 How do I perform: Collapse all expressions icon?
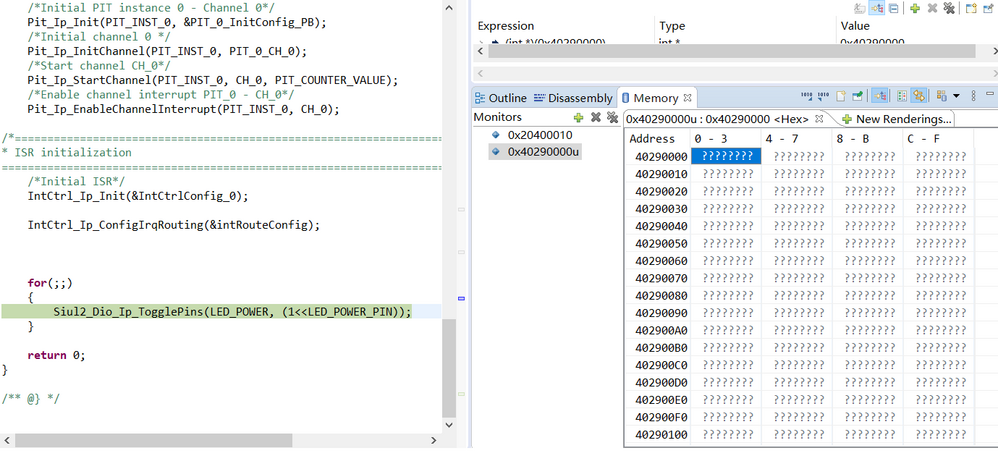pyautogui.click(x=894, y=8)
